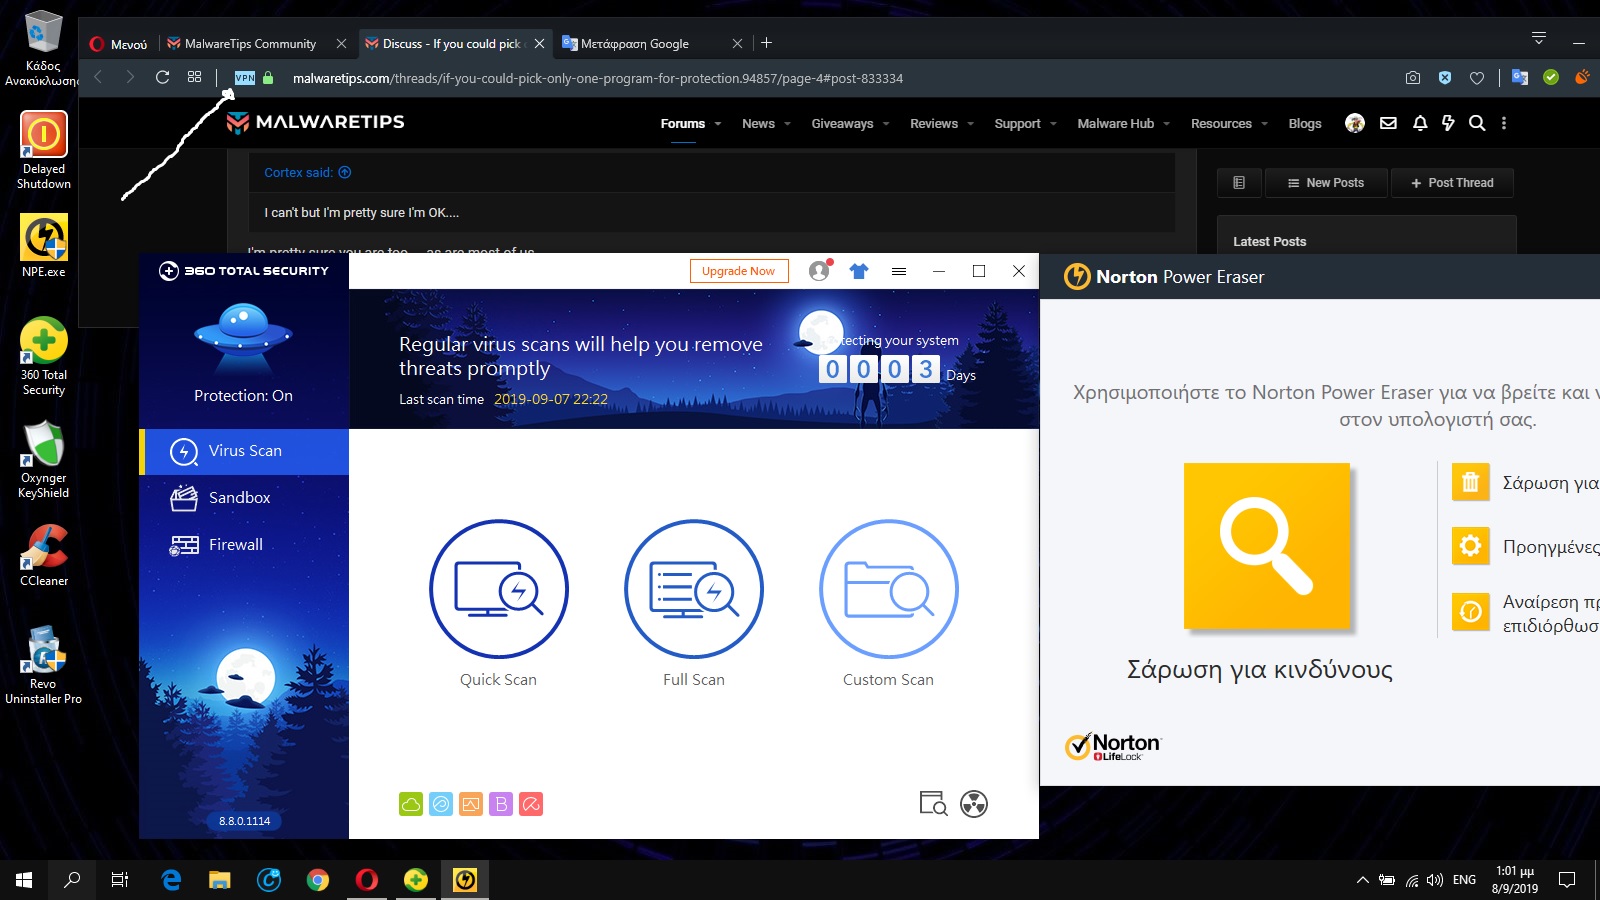Open the MalwareTips search magnifier
This screenshot has height=900, width=1600.
1477,123
